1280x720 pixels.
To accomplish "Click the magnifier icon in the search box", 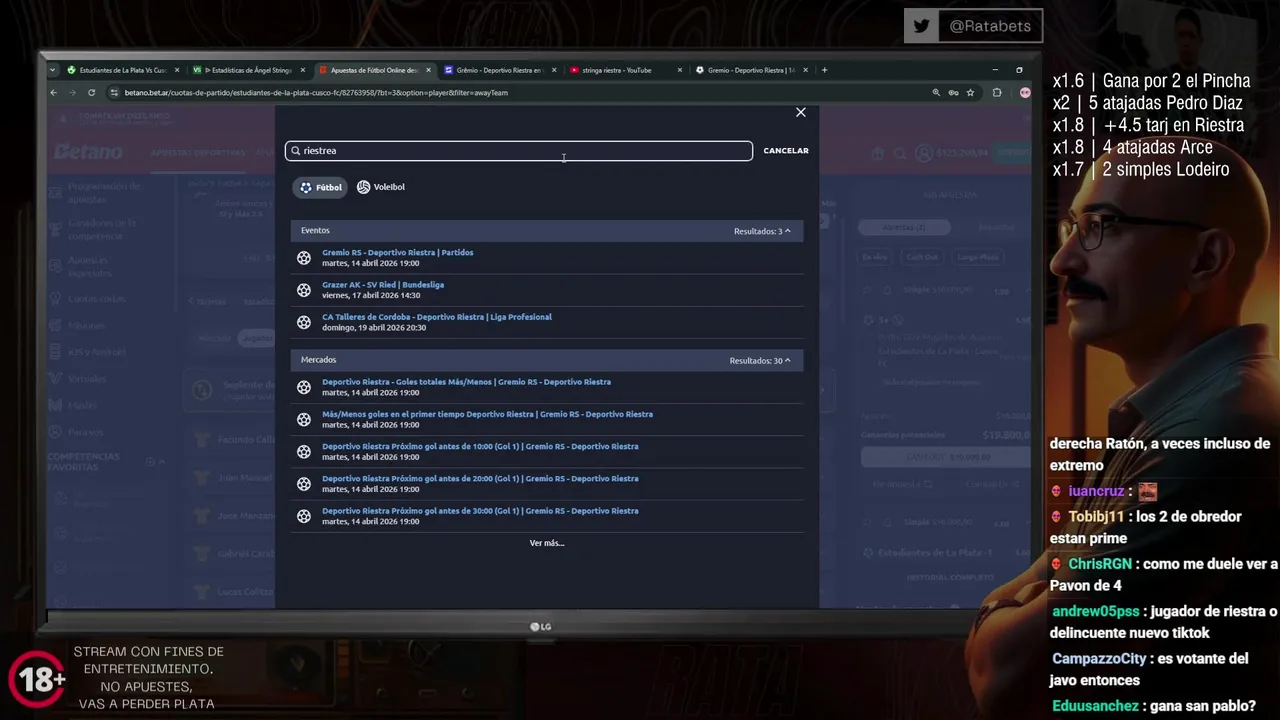I will (296, 150).
